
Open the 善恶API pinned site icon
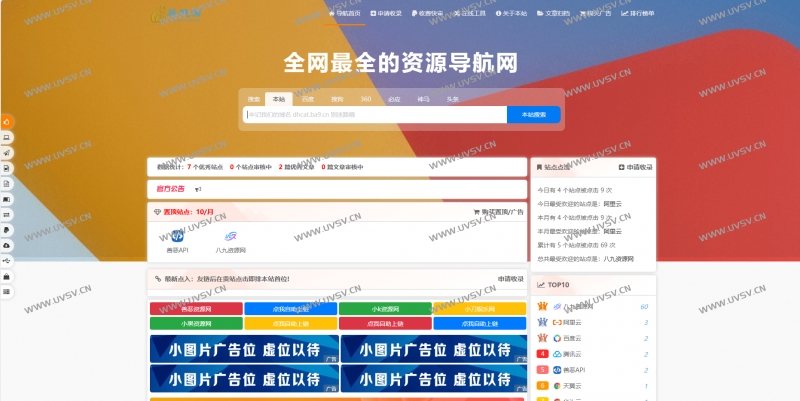tap(177, 236)
